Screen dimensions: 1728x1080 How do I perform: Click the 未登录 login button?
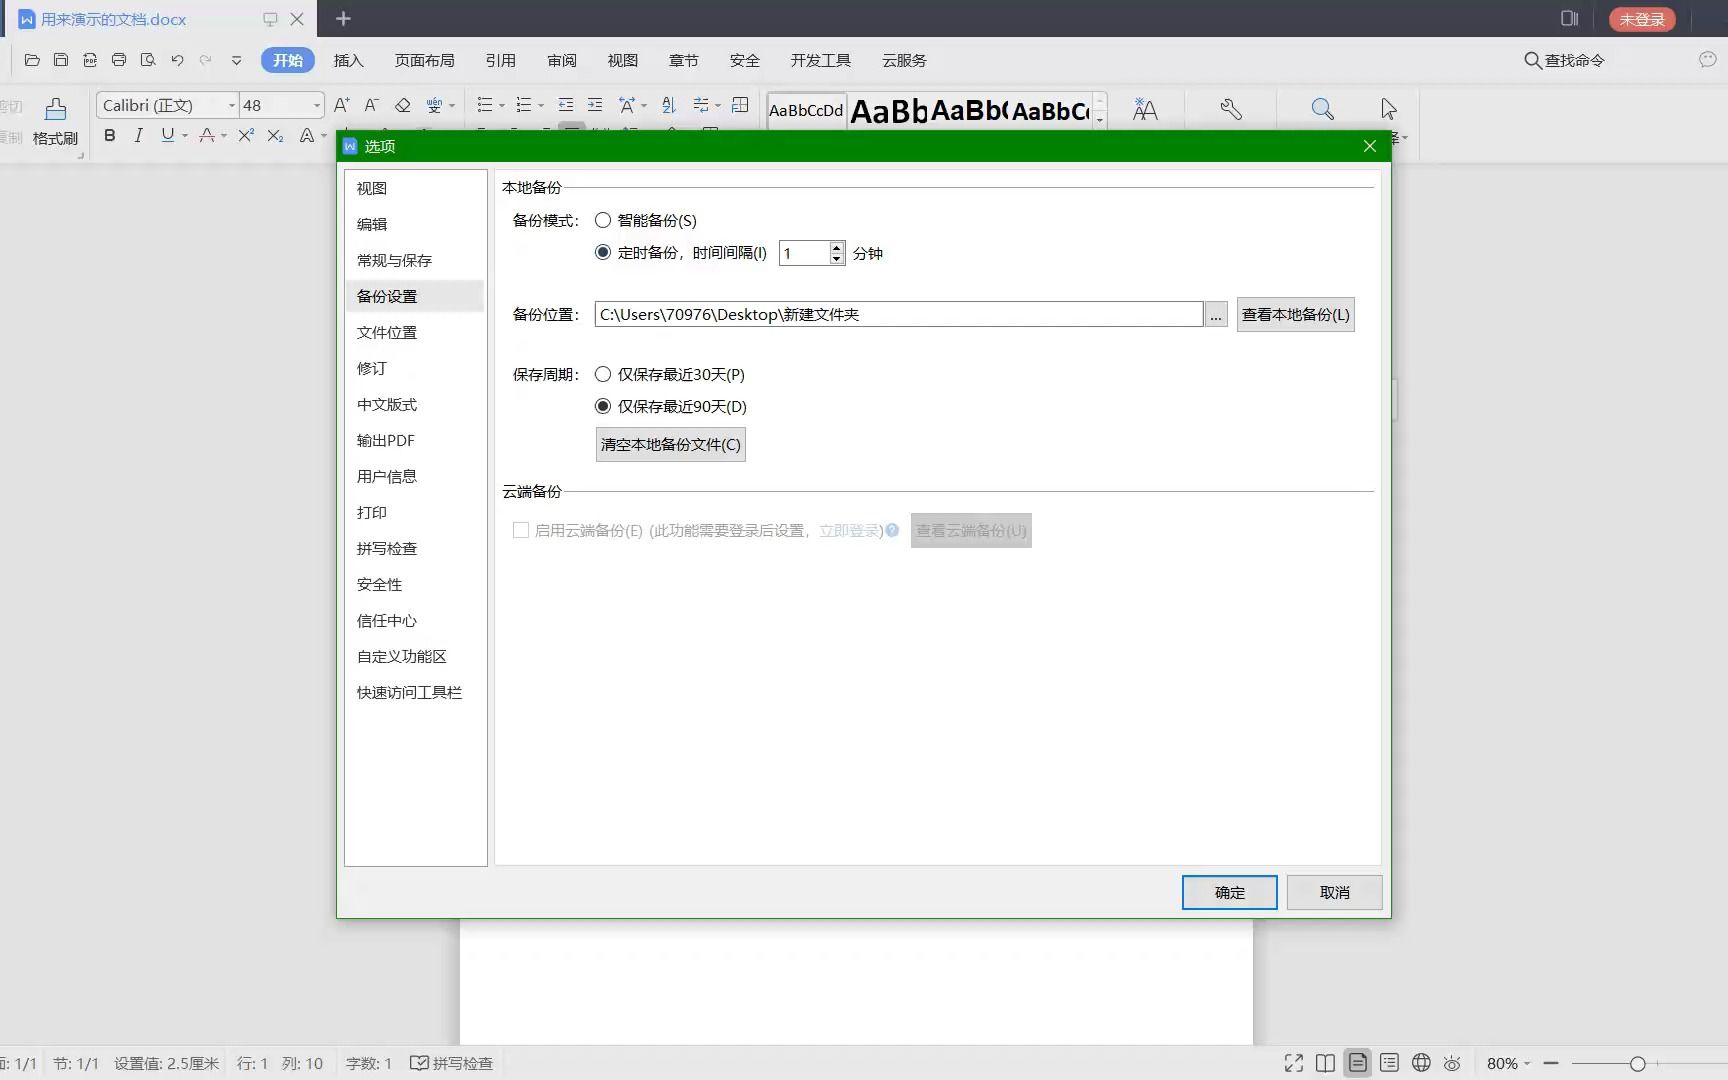click(1642, 19)
